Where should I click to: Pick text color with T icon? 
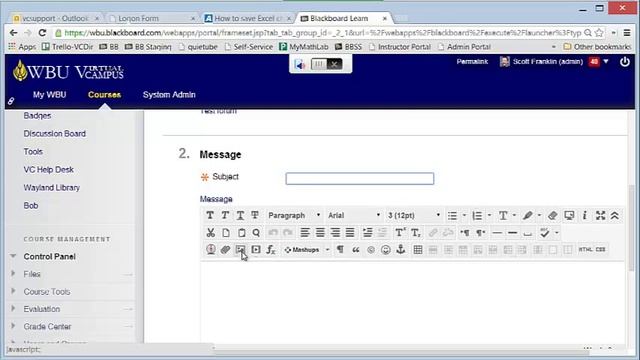(503, 216)
